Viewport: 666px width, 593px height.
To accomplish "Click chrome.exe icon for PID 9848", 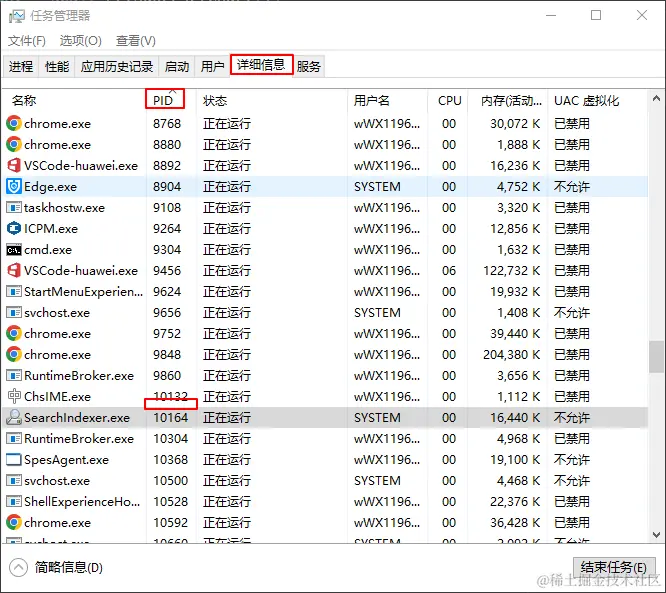I will 14,355.
